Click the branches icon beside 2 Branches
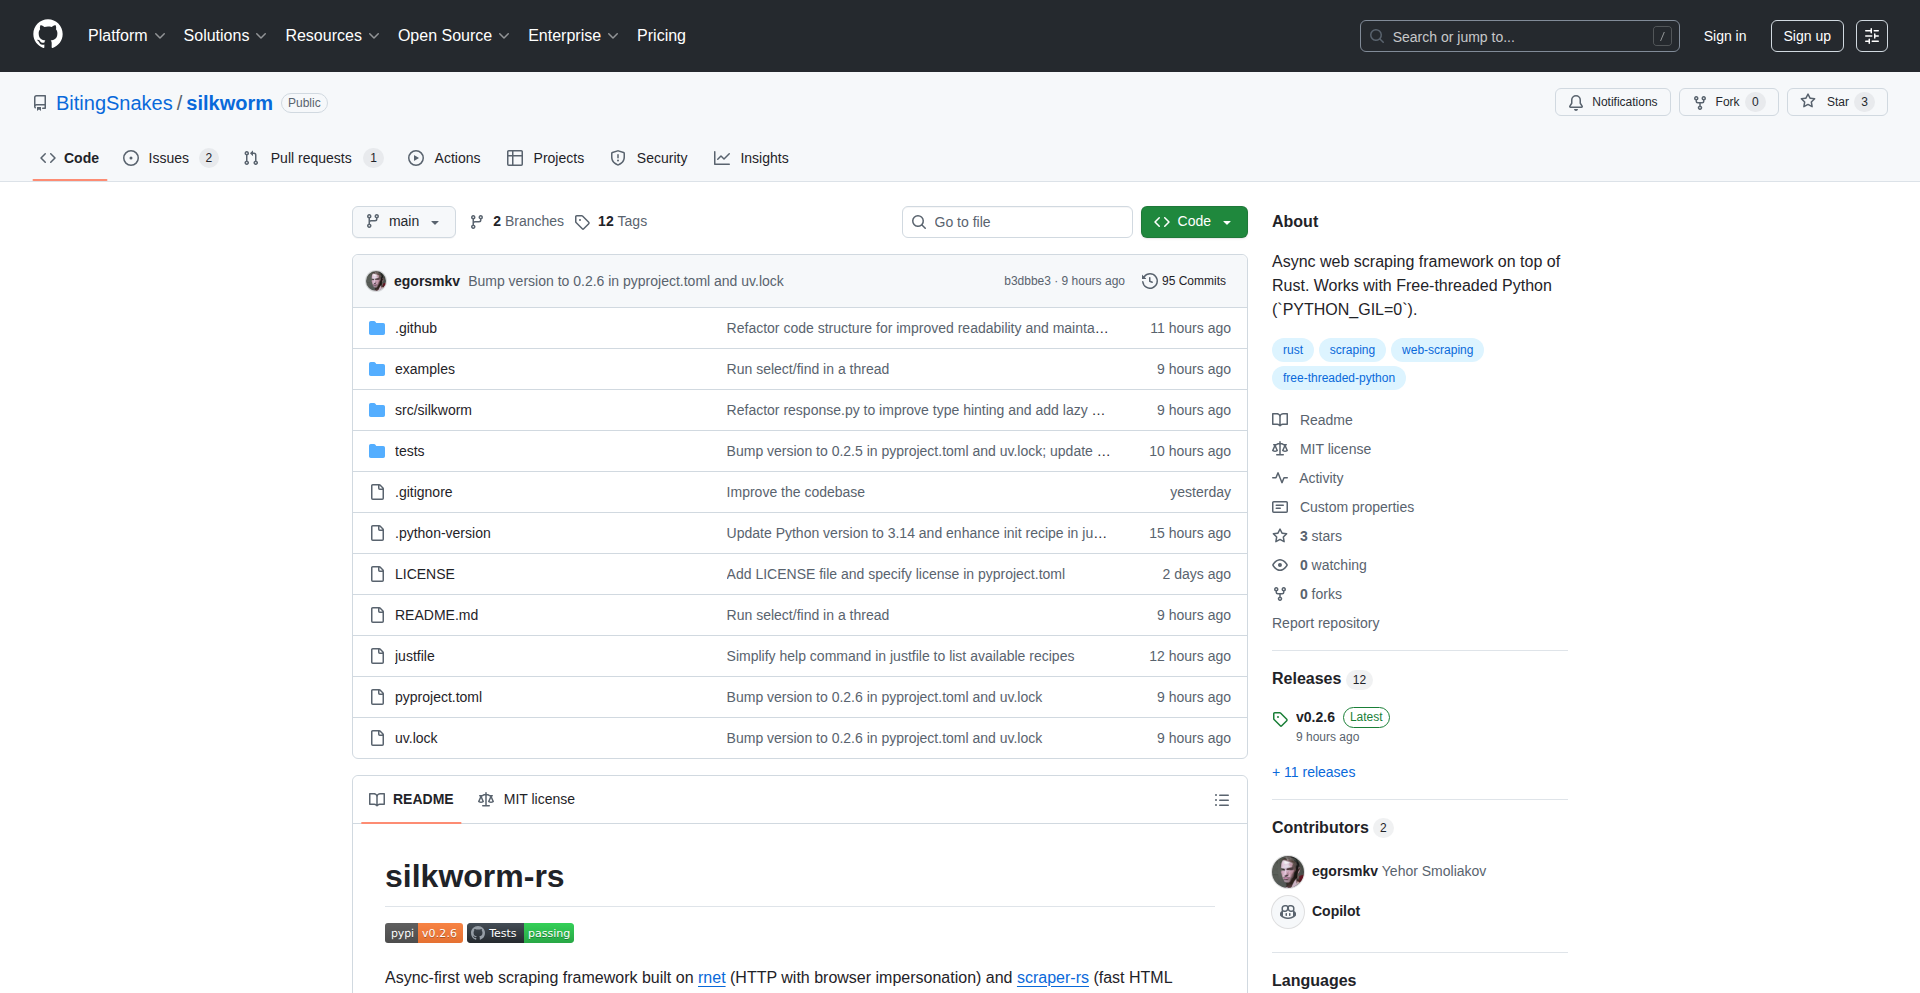 [477, 222]
